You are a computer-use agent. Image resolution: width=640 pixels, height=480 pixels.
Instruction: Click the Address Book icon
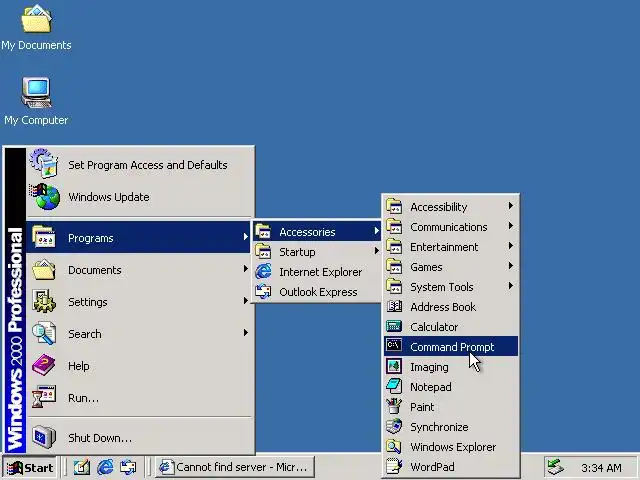click(394, 306)
